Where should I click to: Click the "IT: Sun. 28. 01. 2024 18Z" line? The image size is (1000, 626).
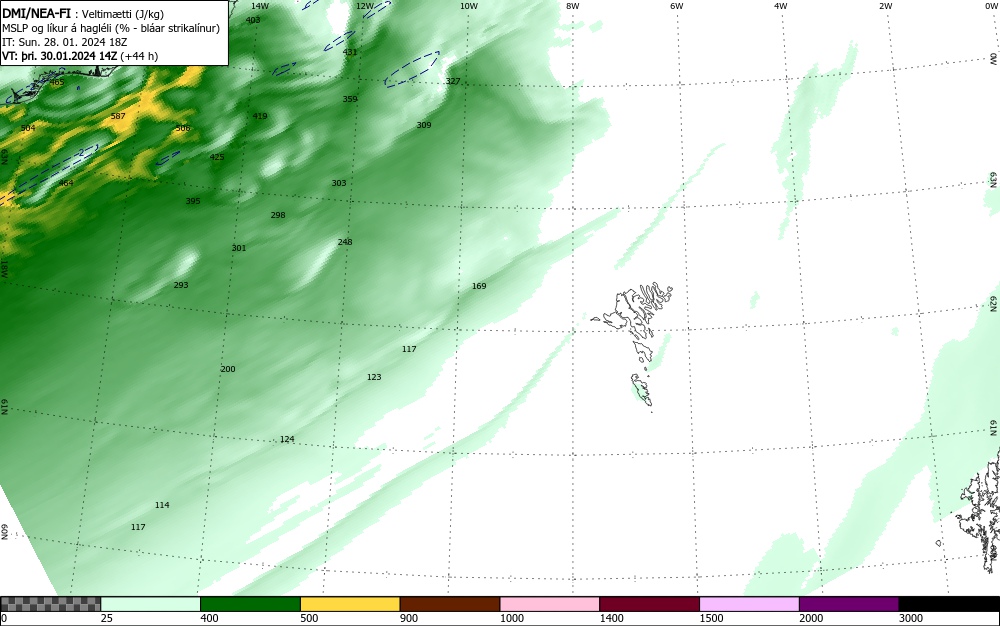click(x=64, y=42)
